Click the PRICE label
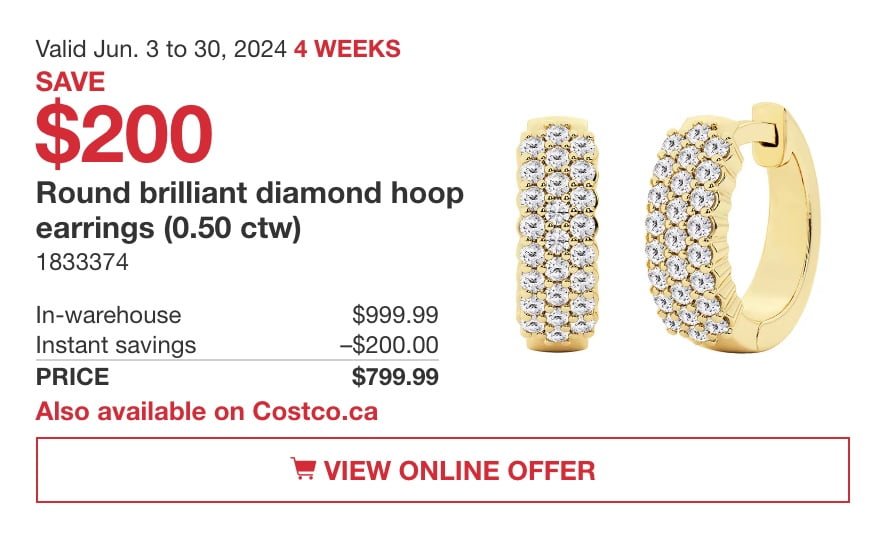This screenshot has width=884, height=534. pos(72,377)
